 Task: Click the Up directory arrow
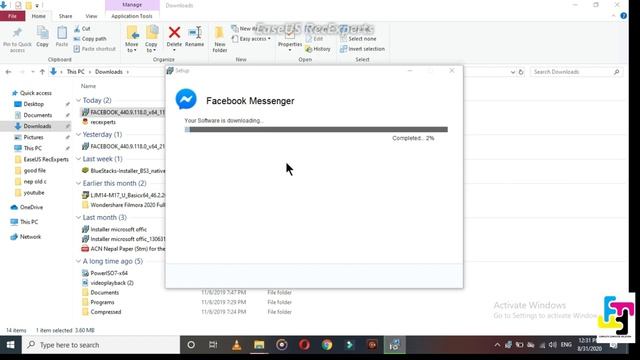coord(42,72)
